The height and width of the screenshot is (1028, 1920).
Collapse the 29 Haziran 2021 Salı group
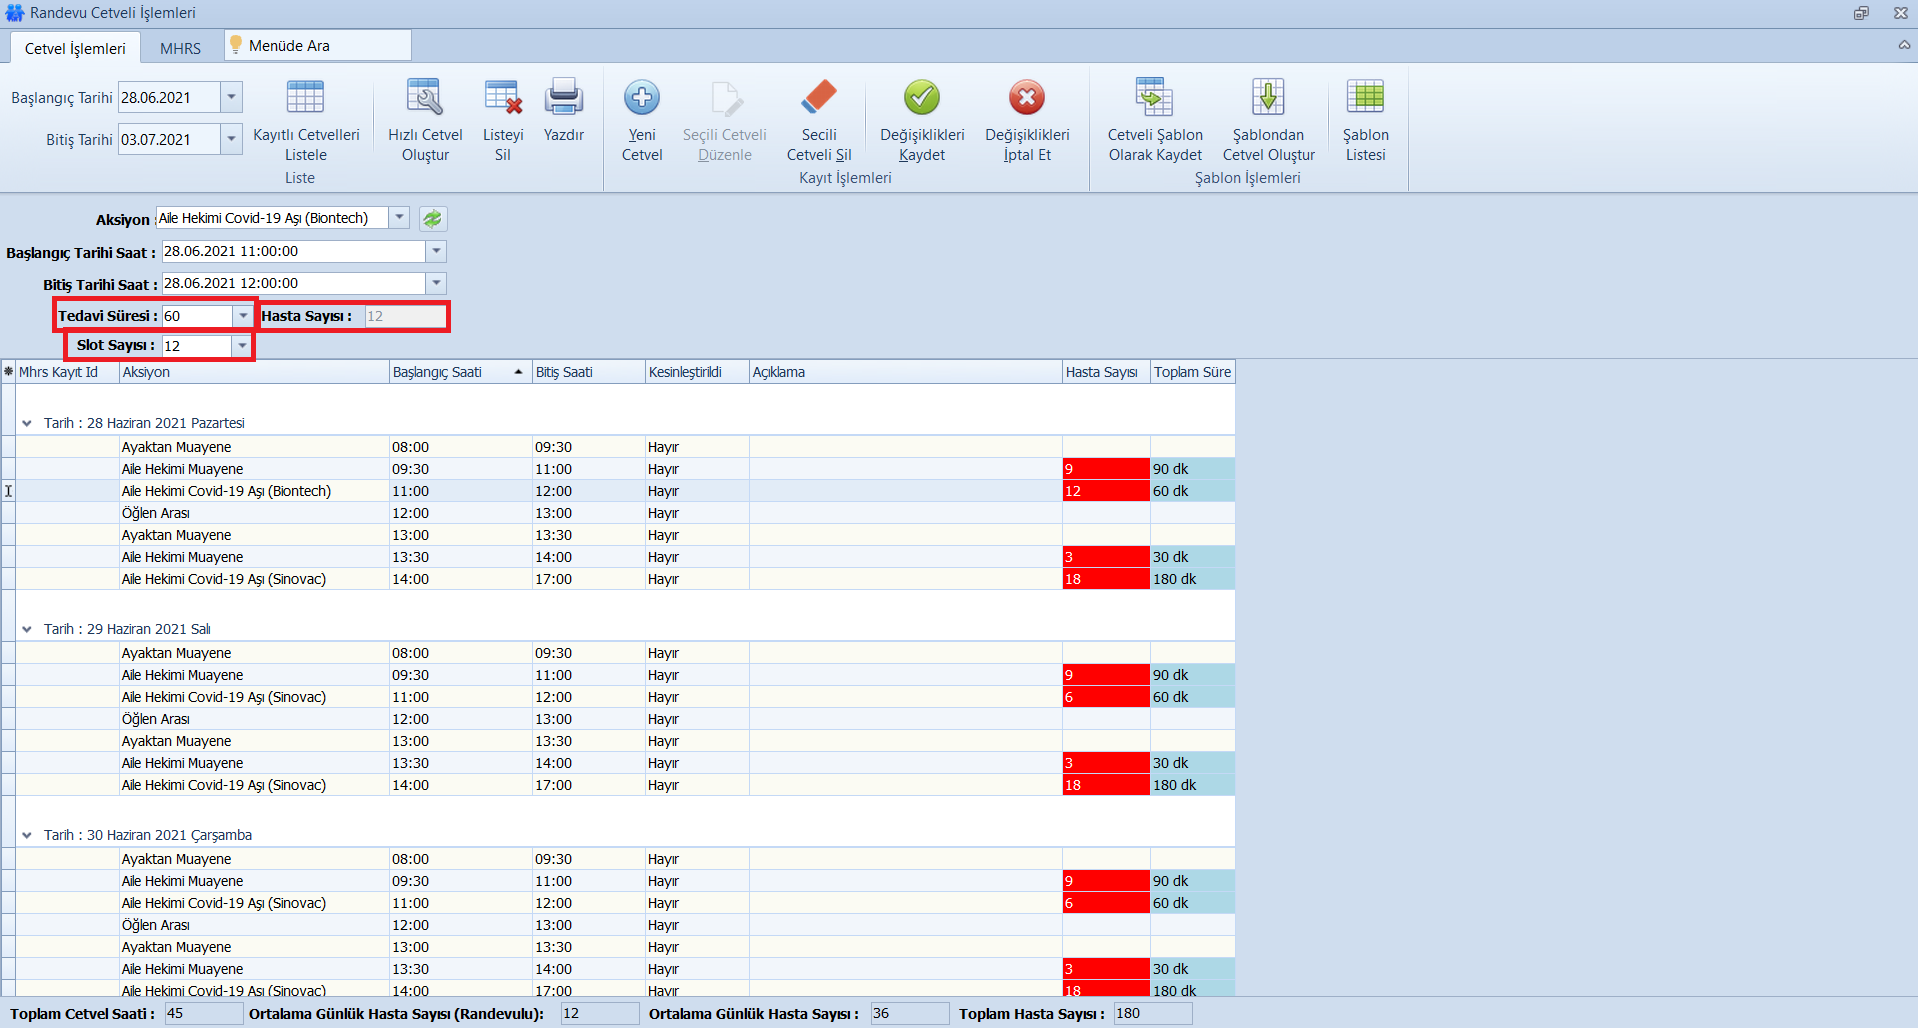tap(27, 630)
